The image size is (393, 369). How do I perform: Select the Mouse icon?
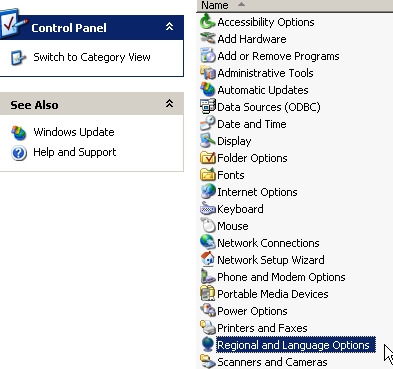coord(208,226)
